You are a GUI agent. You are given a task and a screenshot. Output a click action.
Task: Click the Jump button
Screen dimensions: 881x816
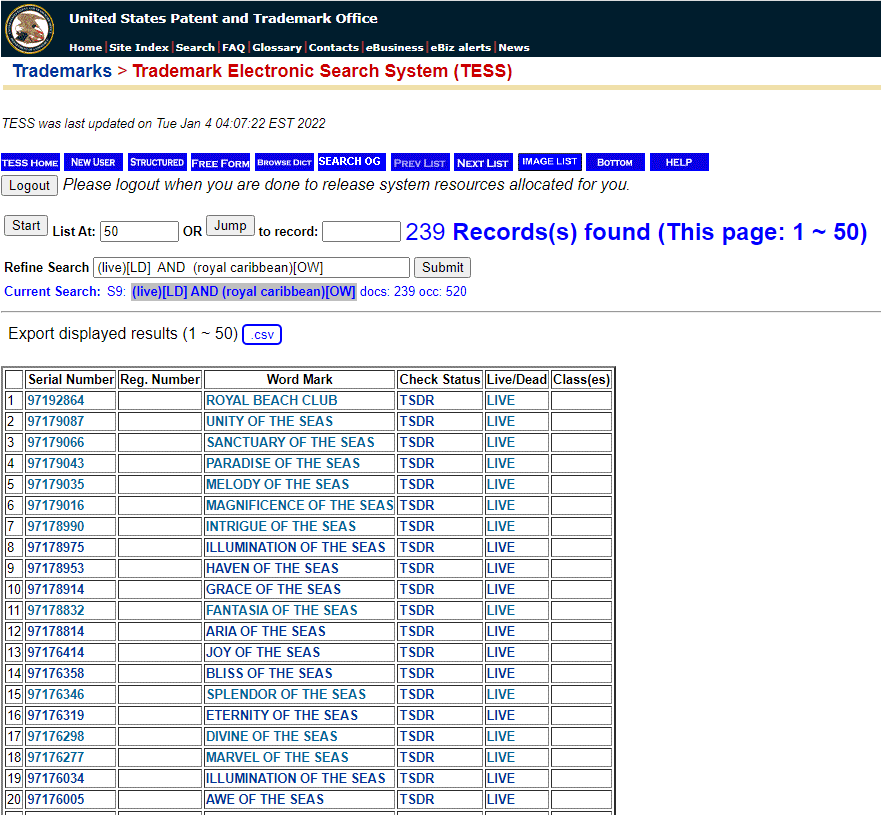point(230,225)
